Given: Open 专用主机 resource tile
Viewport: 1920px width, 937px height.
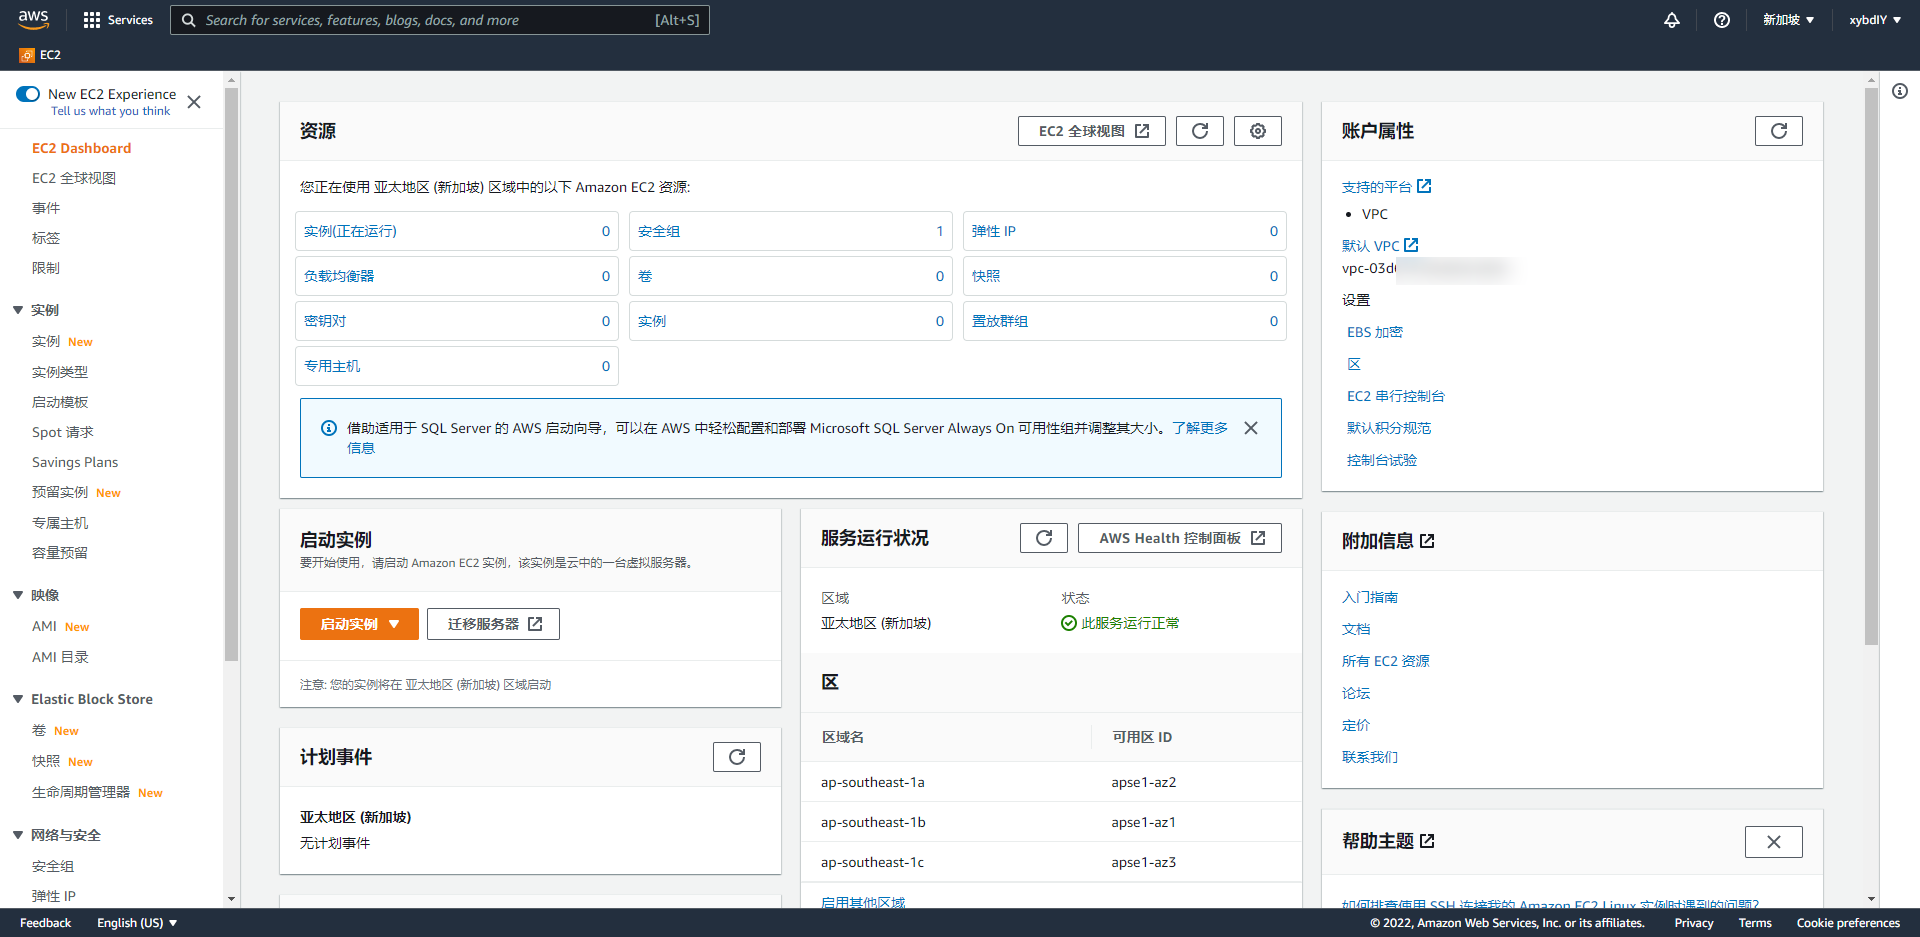Looking at the screenshot, I should [x=457, y=366].
